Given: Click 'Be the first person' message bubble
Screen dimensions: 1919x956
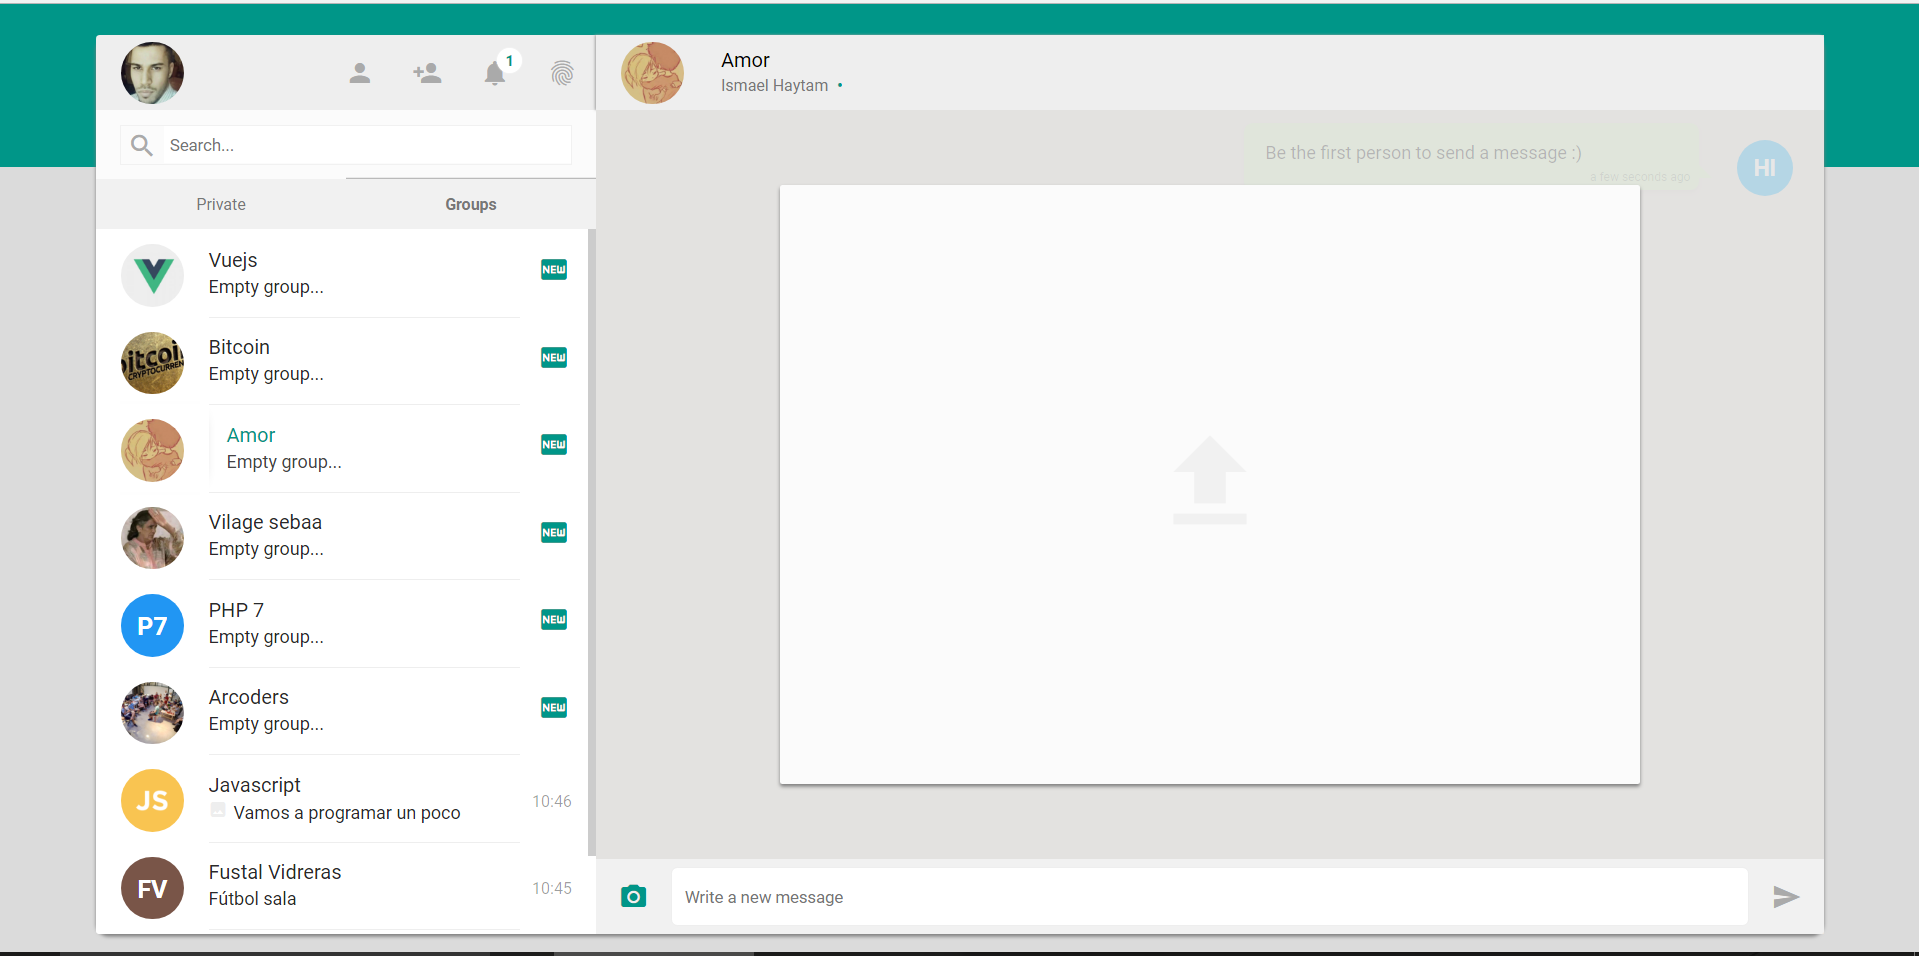Looking at the screenshot, I should click(1471, 154).
